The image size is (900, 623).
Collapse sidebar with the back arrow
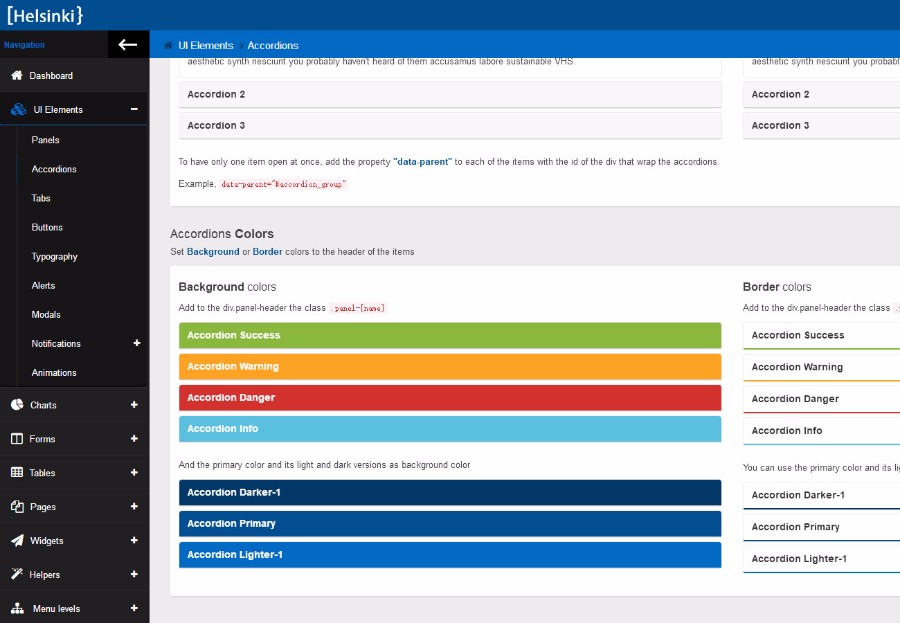pos(127,45)
